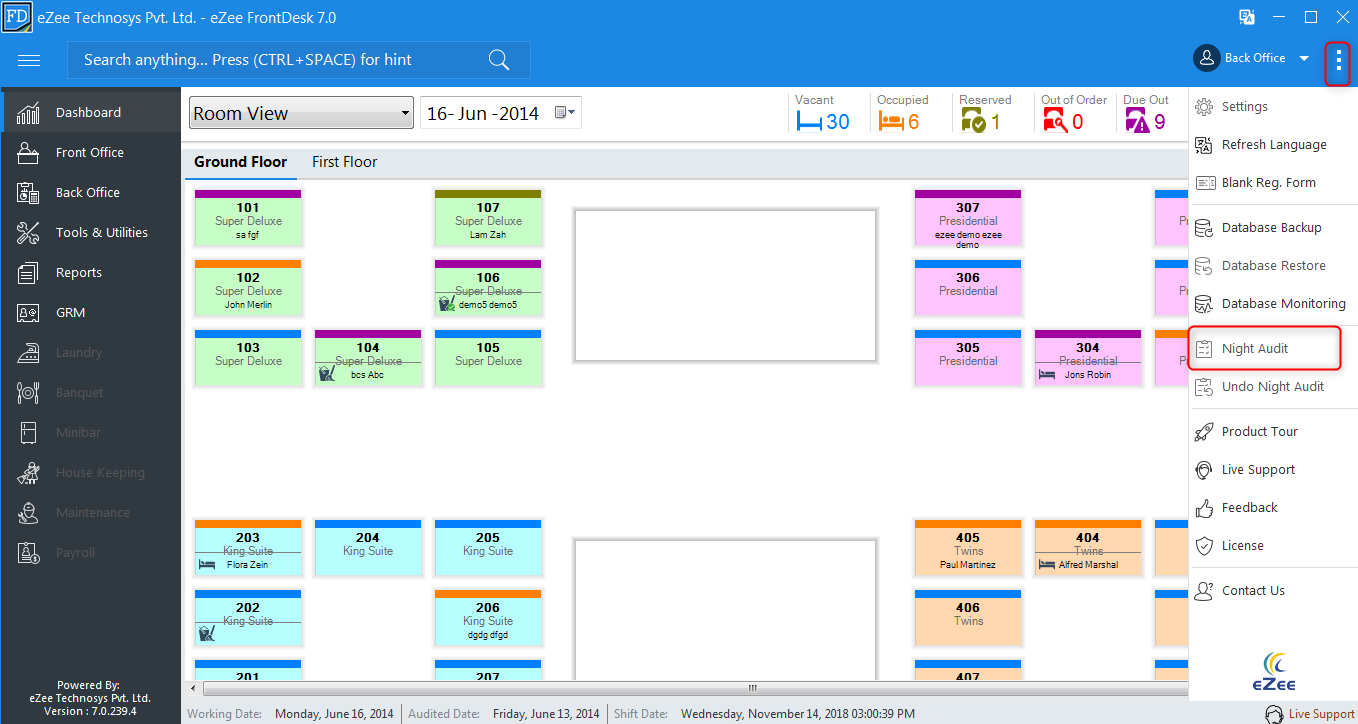Open the three-dot options menu

[1338, 62]
